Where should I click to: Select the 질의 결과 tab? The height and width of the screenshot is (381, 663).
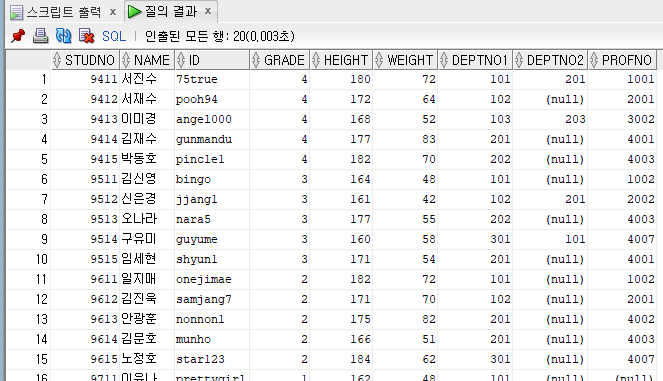[171, 11]
